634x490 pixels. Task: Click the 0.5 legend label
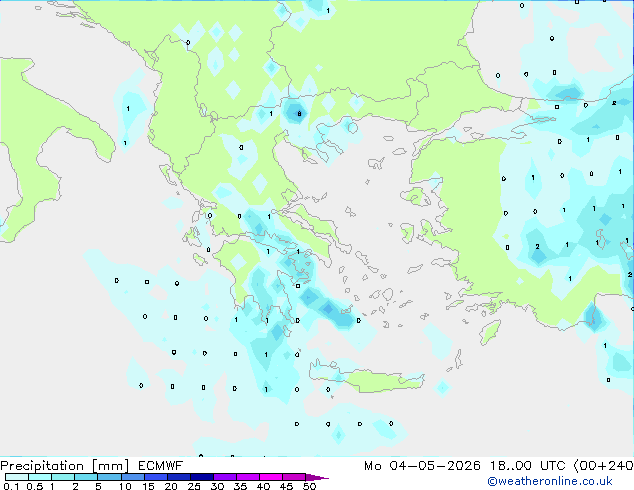click(35, 486)
